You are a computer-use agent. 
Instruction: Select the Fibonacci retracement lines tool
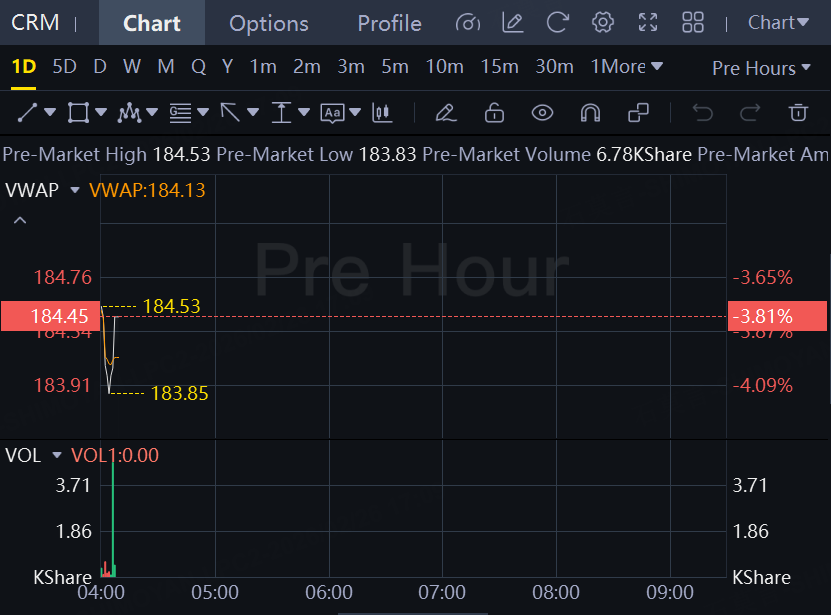pos(180,112)
